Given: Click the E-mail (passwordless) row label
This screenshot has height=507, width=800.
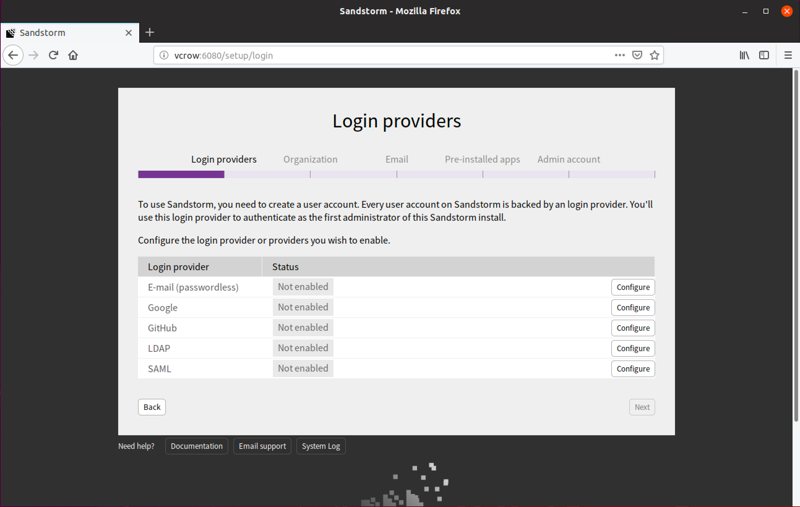Looking at the screenshot, I should click(x=193, y=287).
